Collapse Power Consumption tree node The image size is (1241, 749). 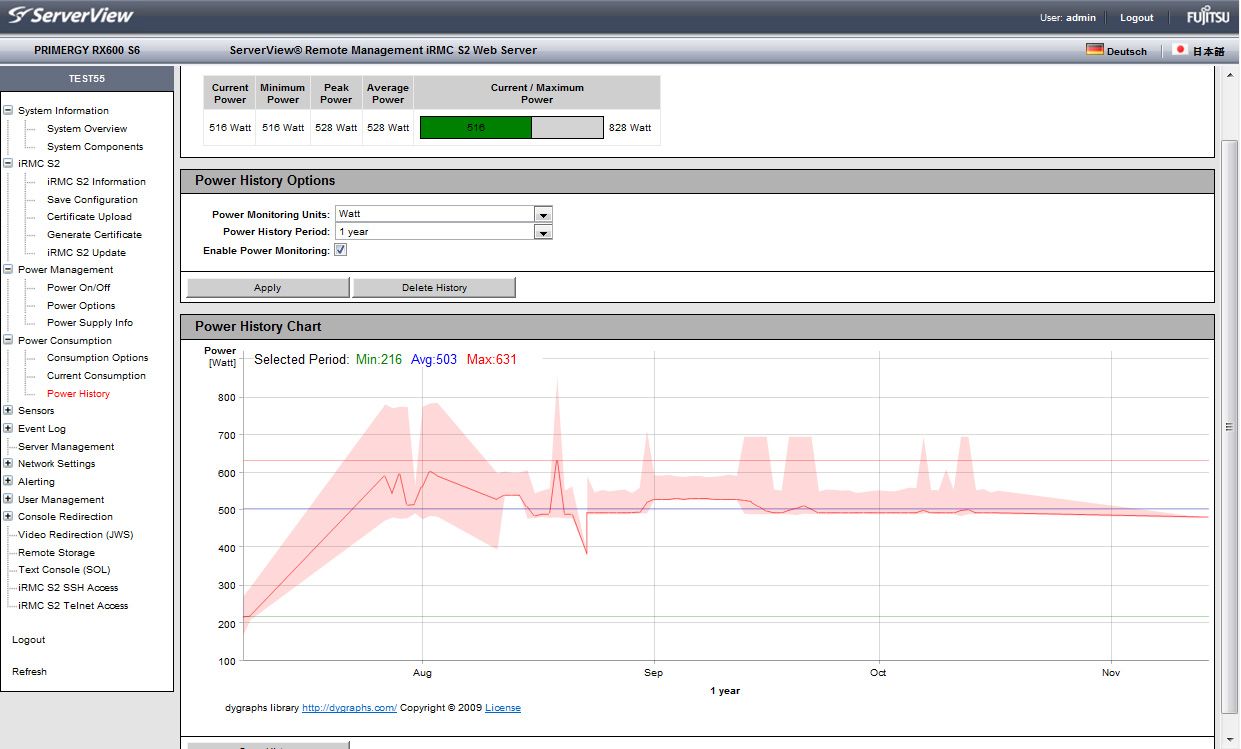[x=8, y=340]
